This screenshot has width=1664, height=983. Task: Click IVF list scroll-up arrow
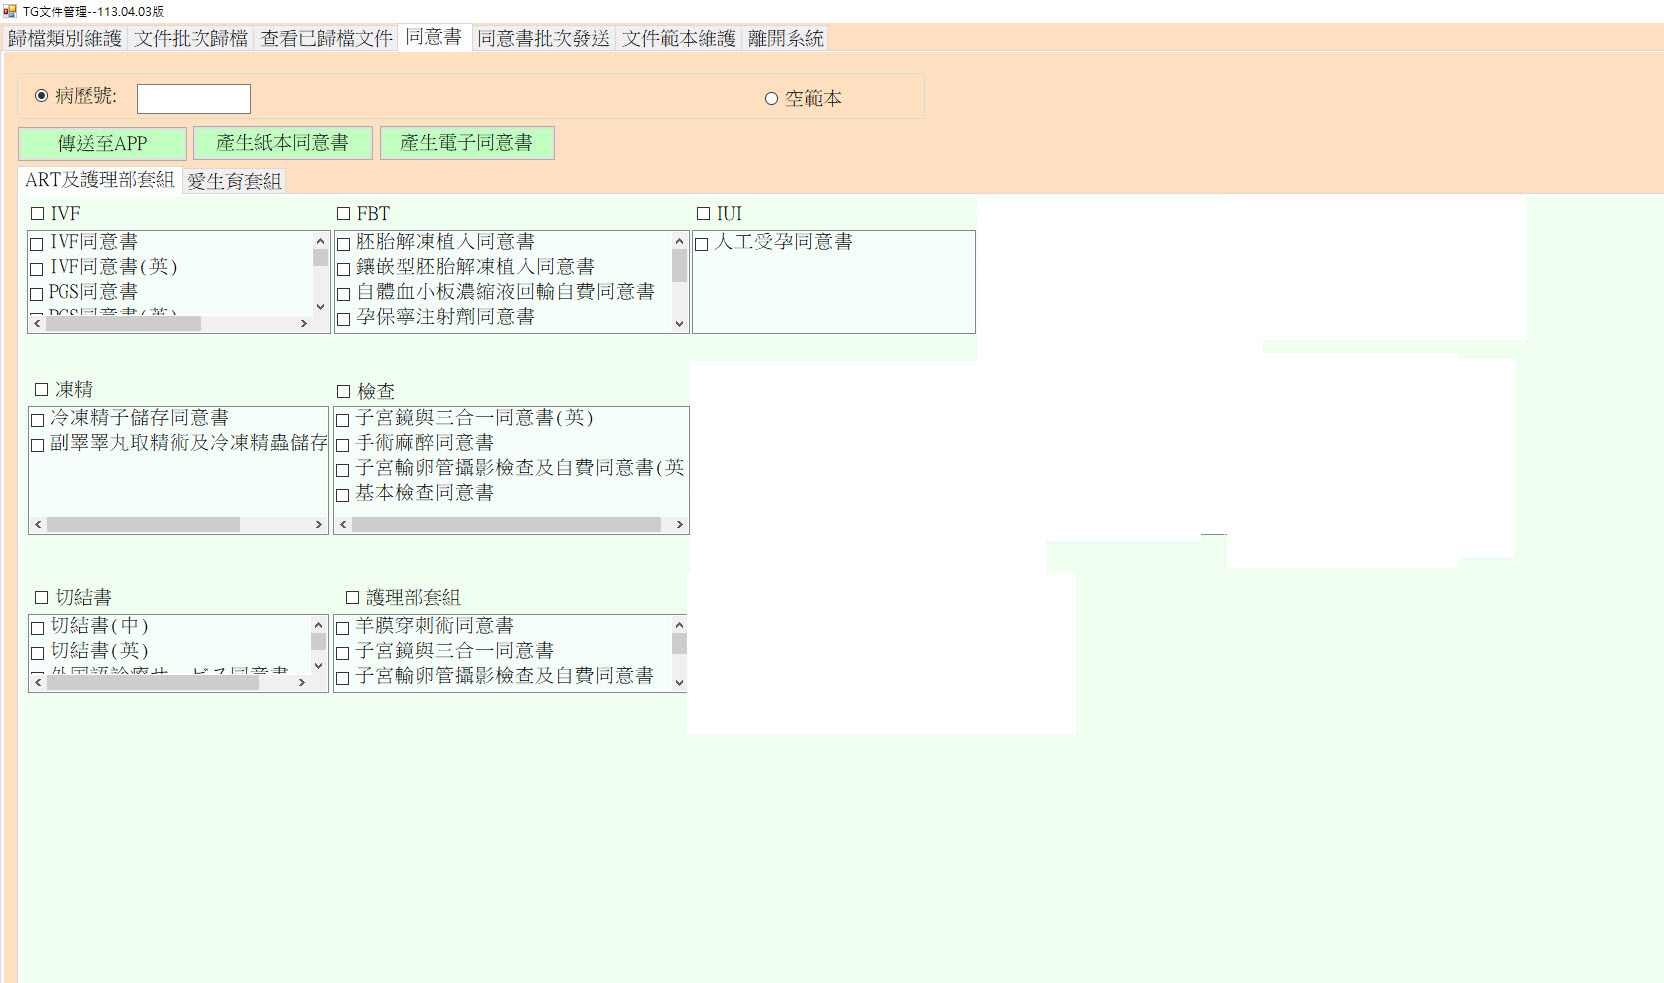[x=320, y=241]
